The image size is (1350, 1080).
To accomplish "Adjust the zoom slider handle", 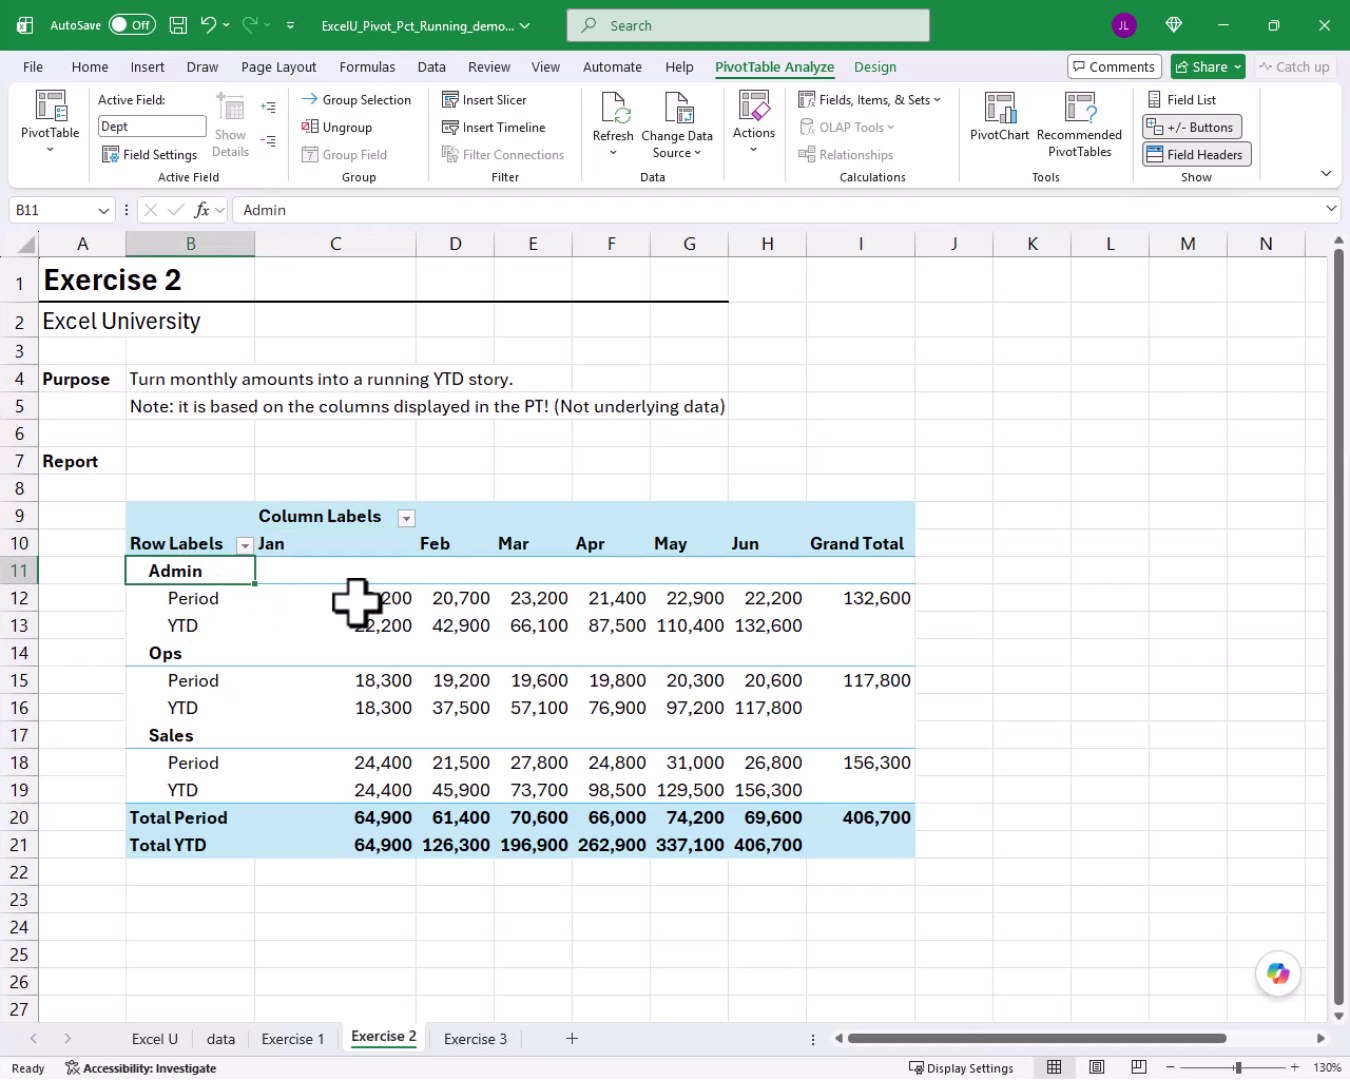I will [1238, 1068].
